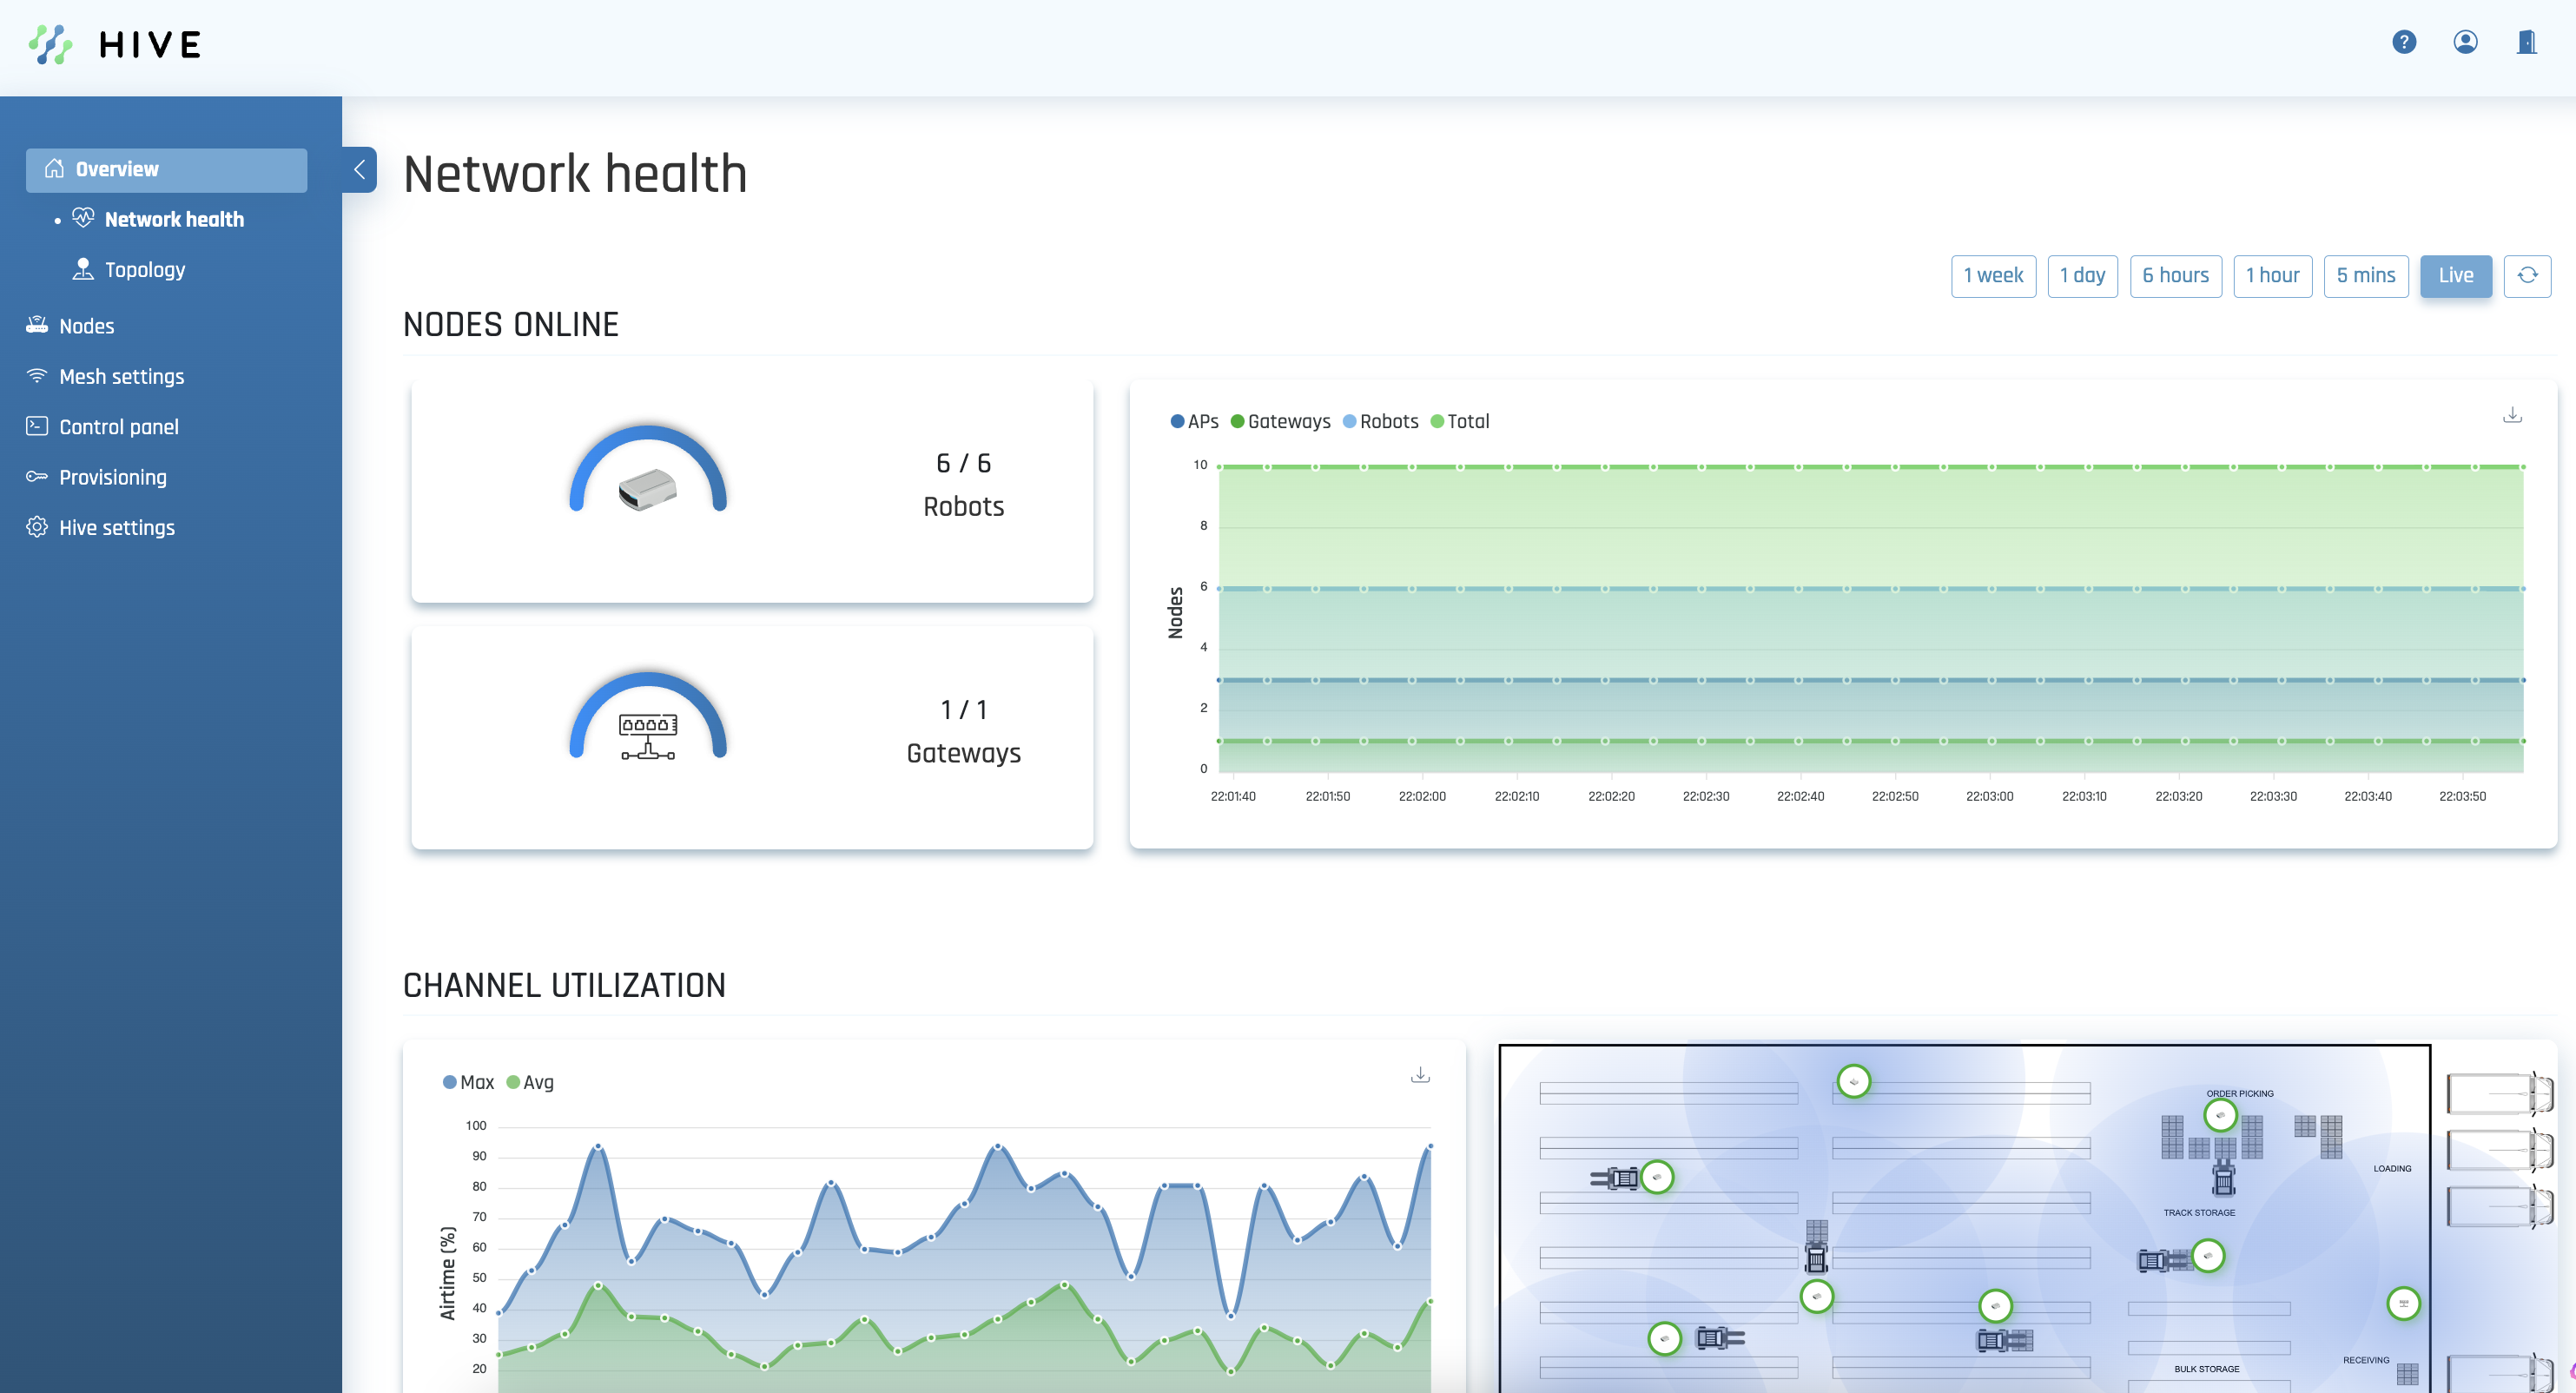This screenshot has height=1393, width=2576.
Task: Toggle Total series in legend
Action: [1459, 422]
